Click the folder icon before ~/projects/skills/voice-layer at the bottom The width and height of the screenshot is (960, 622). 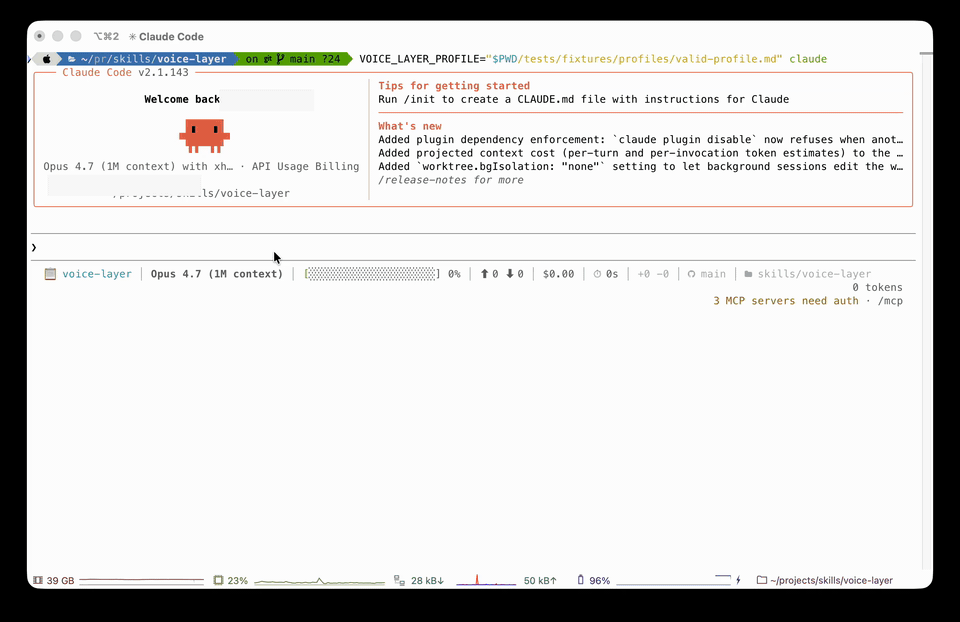point(762,580)
